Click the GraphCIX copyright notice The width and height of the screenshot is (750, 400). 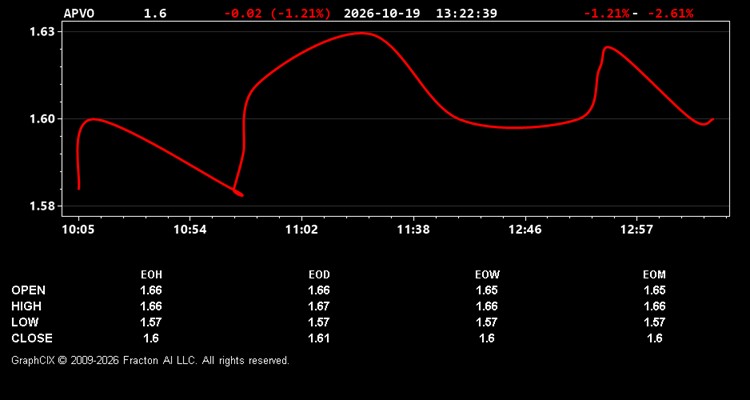(x=150, y=360)
